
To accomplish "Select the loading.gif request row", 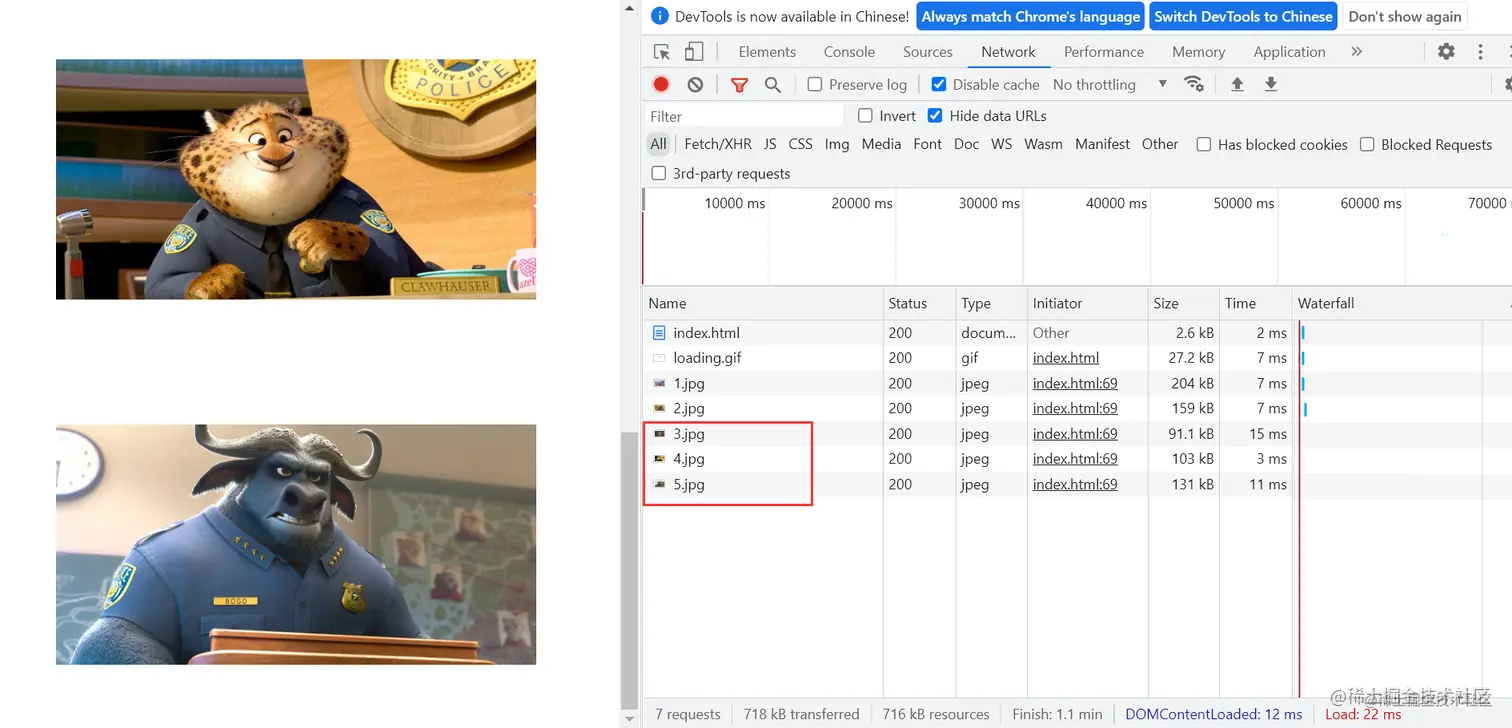I will pyautogui.click(x=1076, y=358).
